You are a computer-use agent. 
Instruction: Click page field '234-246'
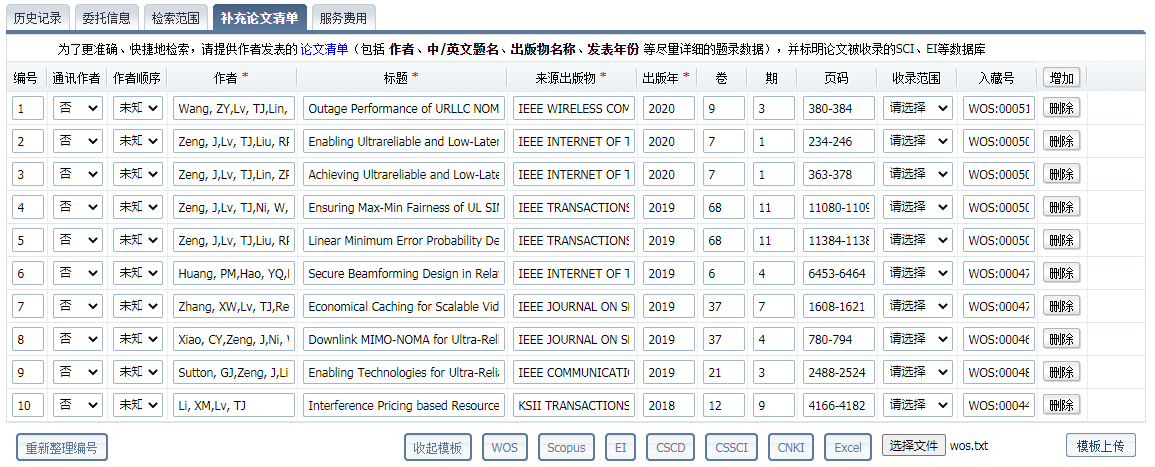tap(839, 141)
